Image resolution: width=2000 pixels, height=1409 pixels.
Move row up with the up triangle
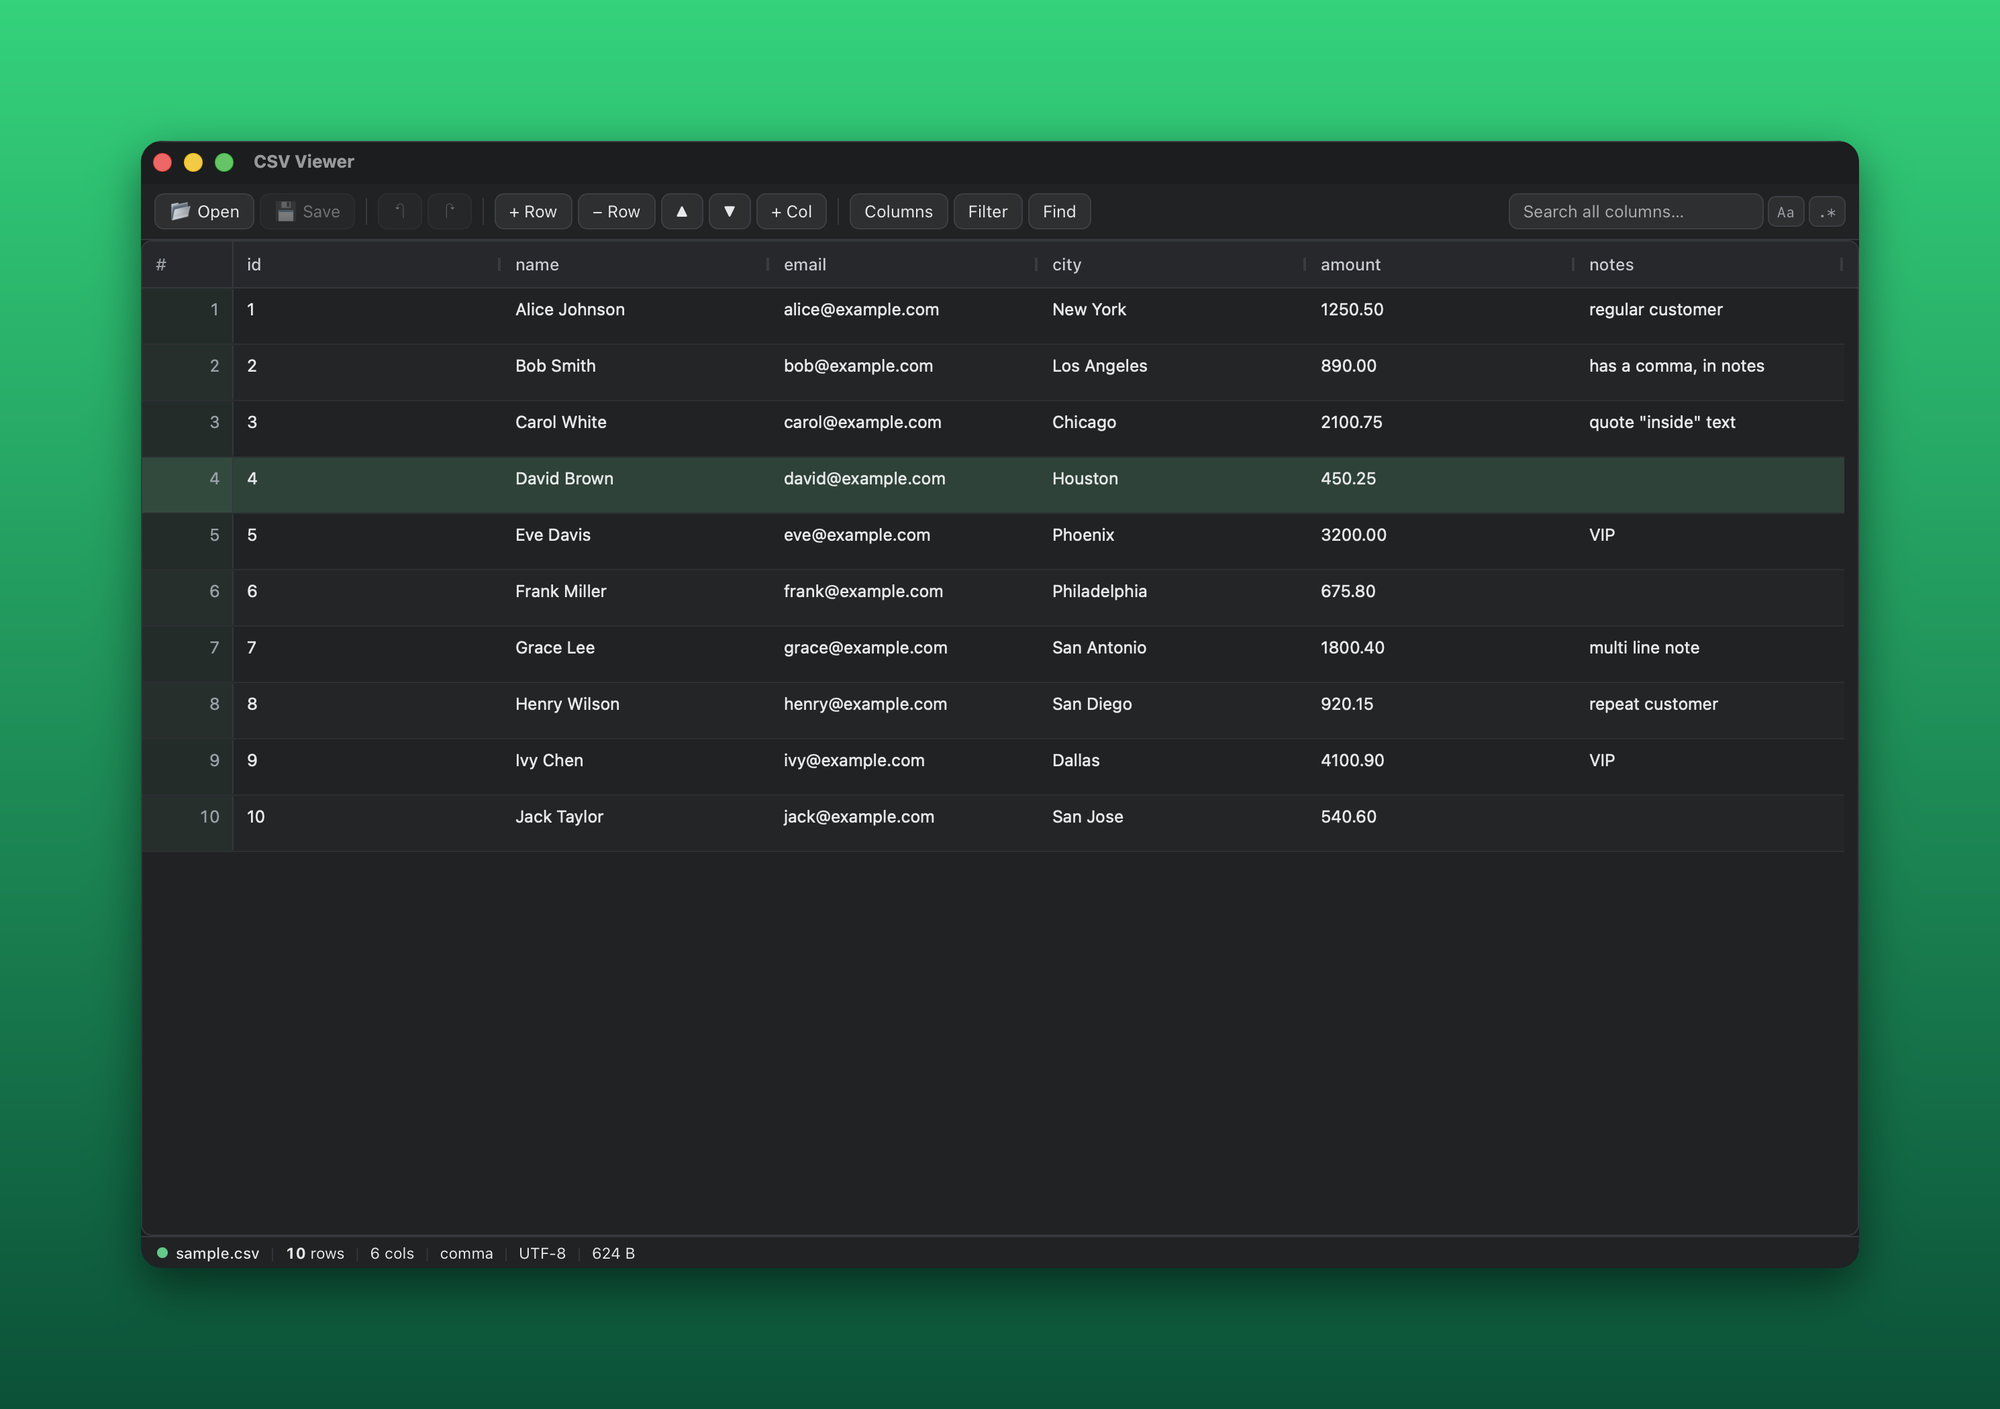coord(682,211)
